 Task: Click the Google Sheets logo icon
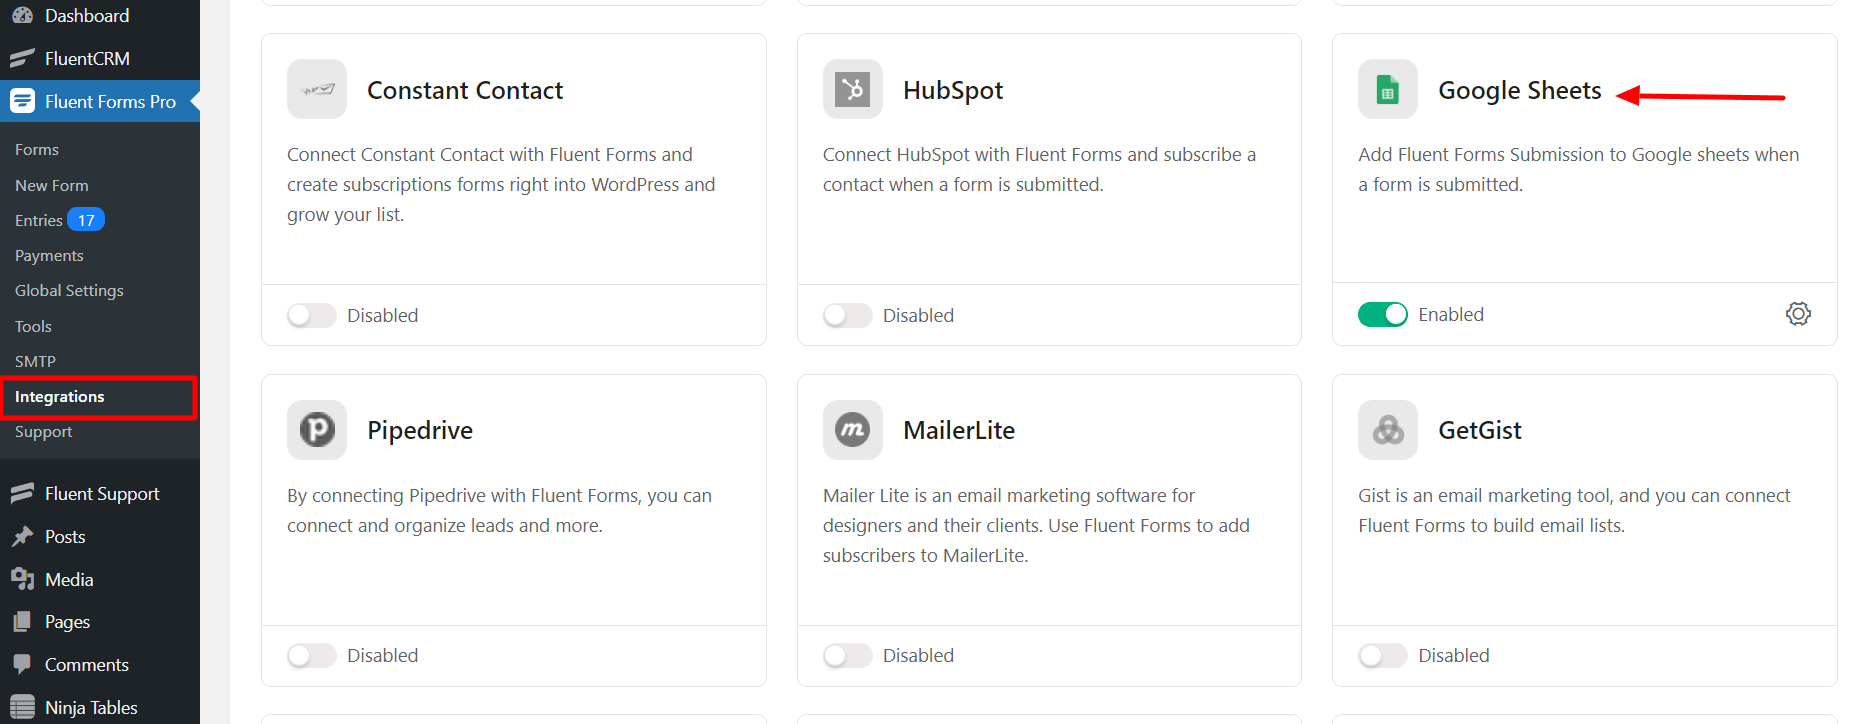click(x=1387, y=90)
